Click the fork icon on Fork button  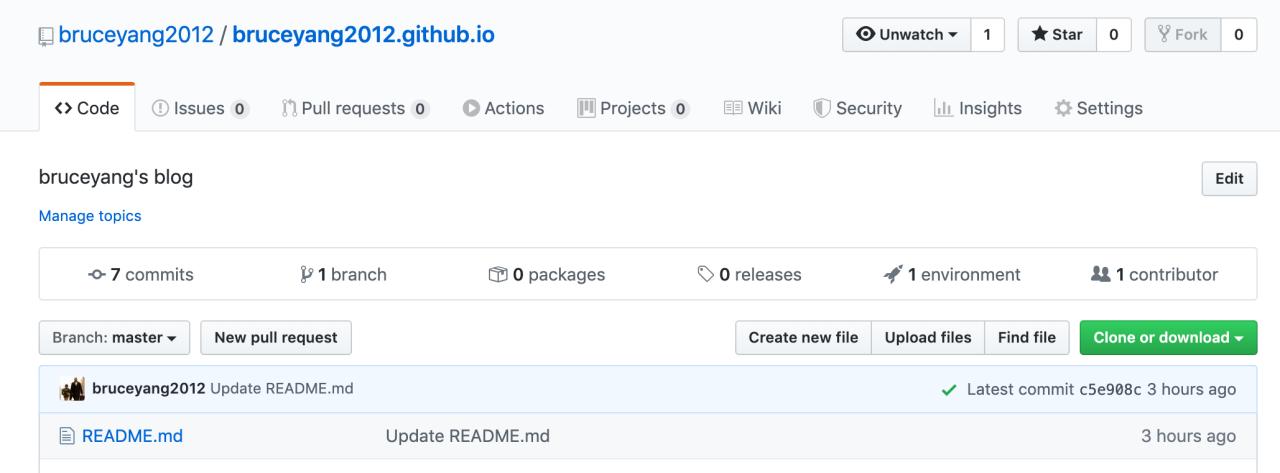(1163, 35)
